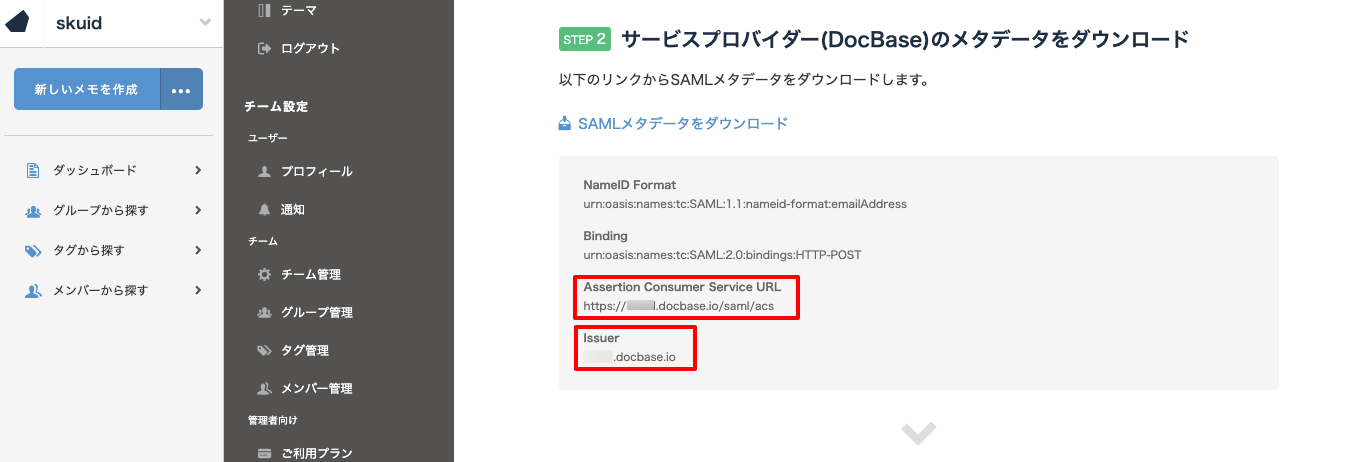Image resolution: width=1354 pixels, height=462 pixels.
Task: Click the NameID Format label
Action: (x=630, y=185)
